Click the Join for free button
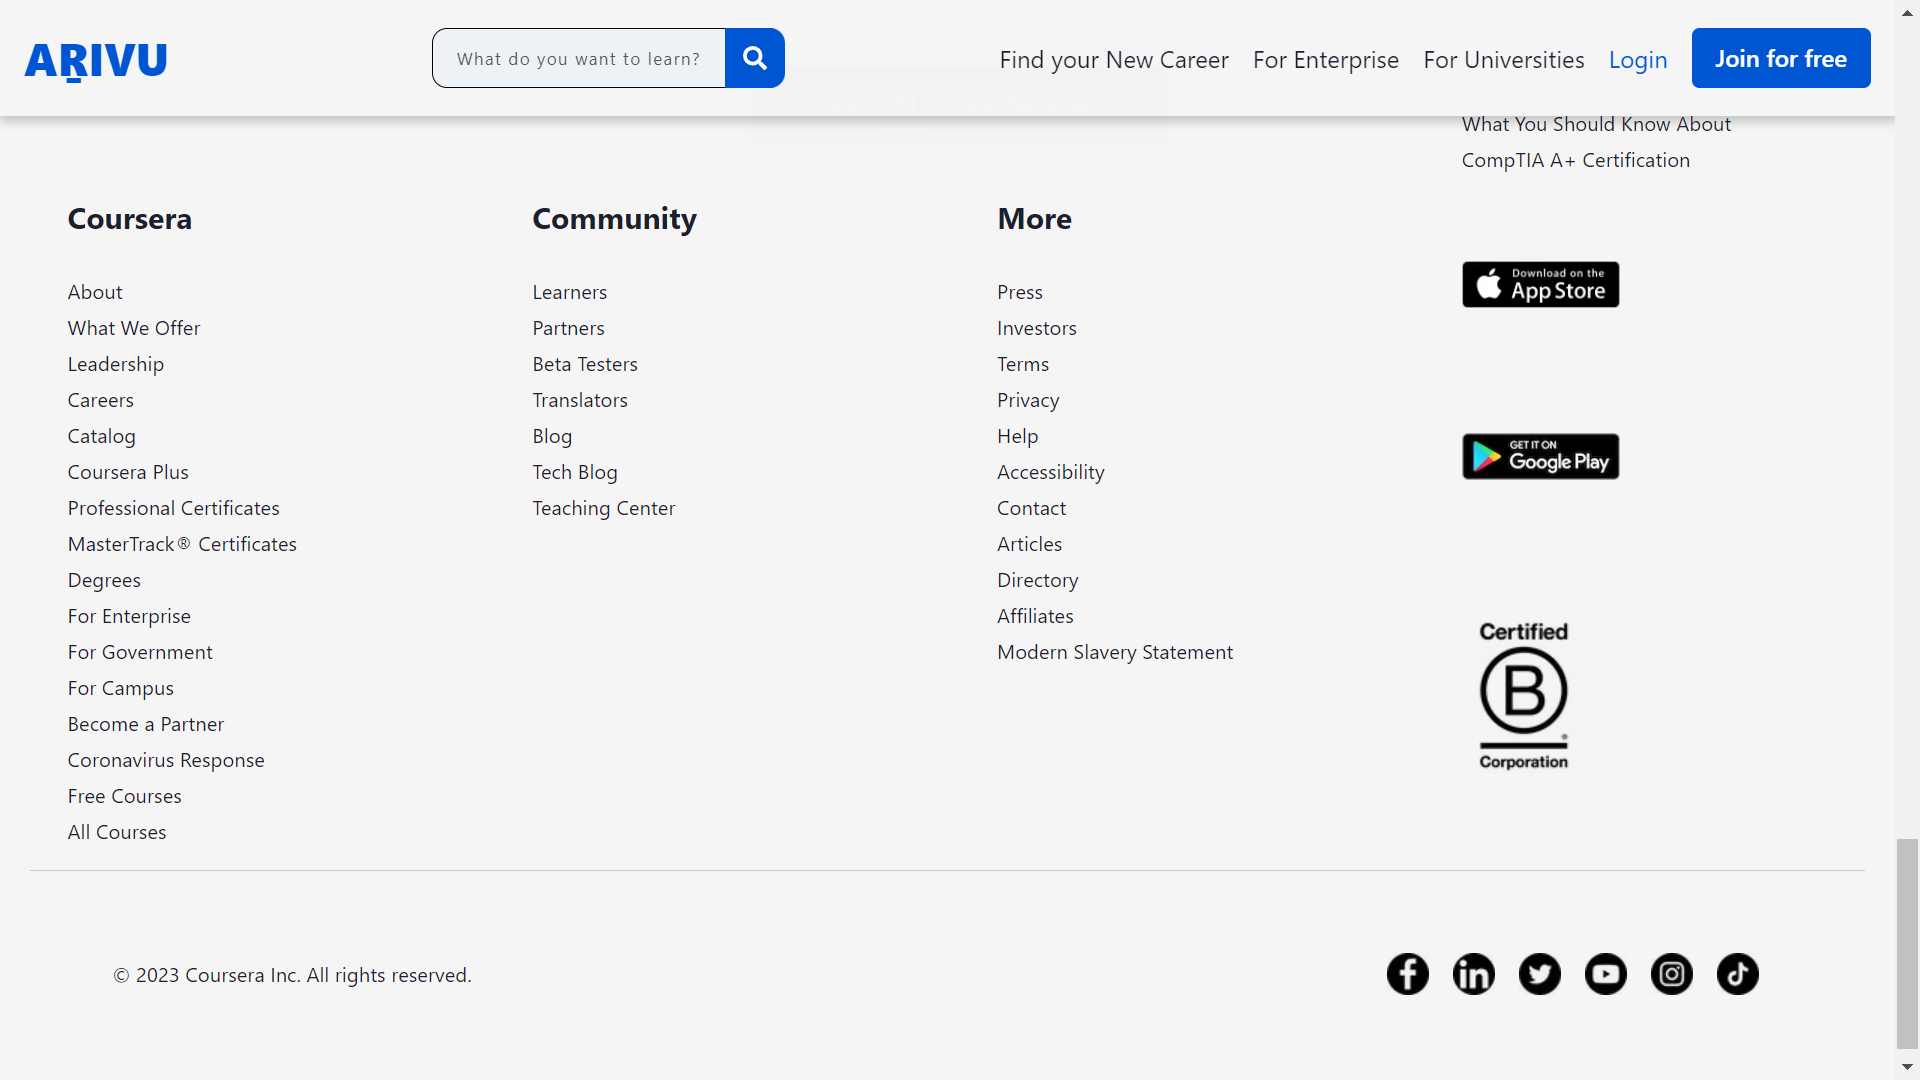The width and height of the screenshot is (1920, 1080). click(1780, 58)
